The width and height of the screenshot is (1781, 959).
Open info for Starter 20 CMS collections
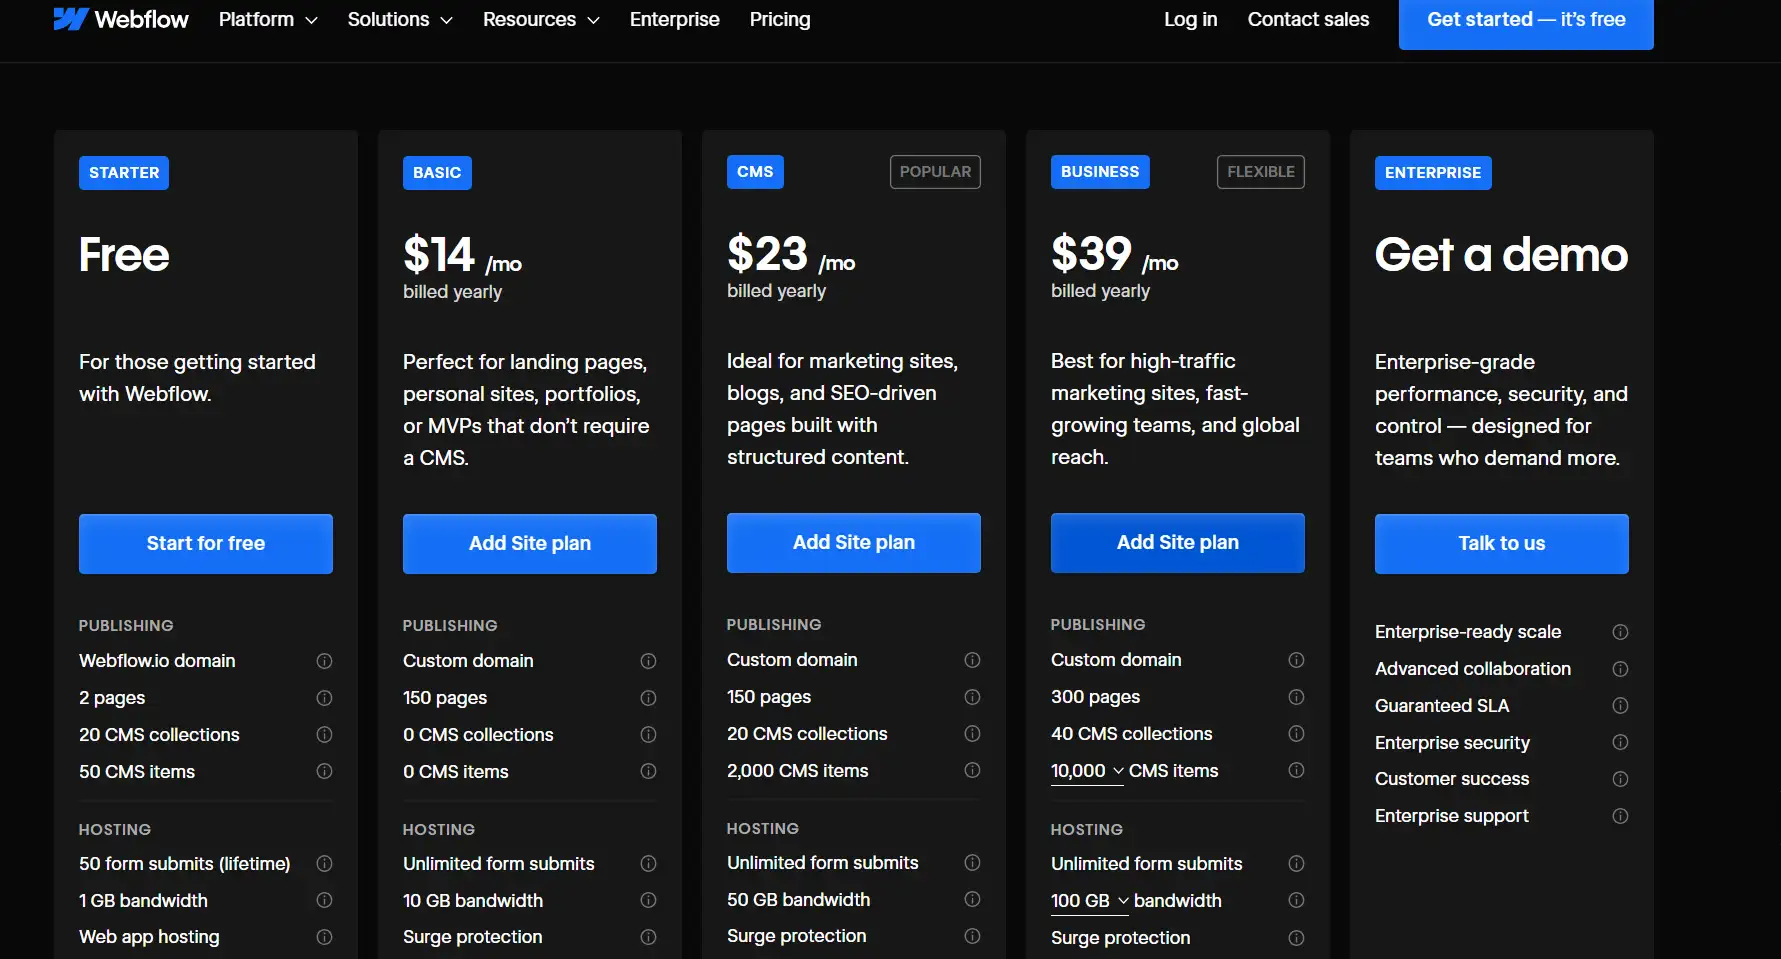(324, 735)
